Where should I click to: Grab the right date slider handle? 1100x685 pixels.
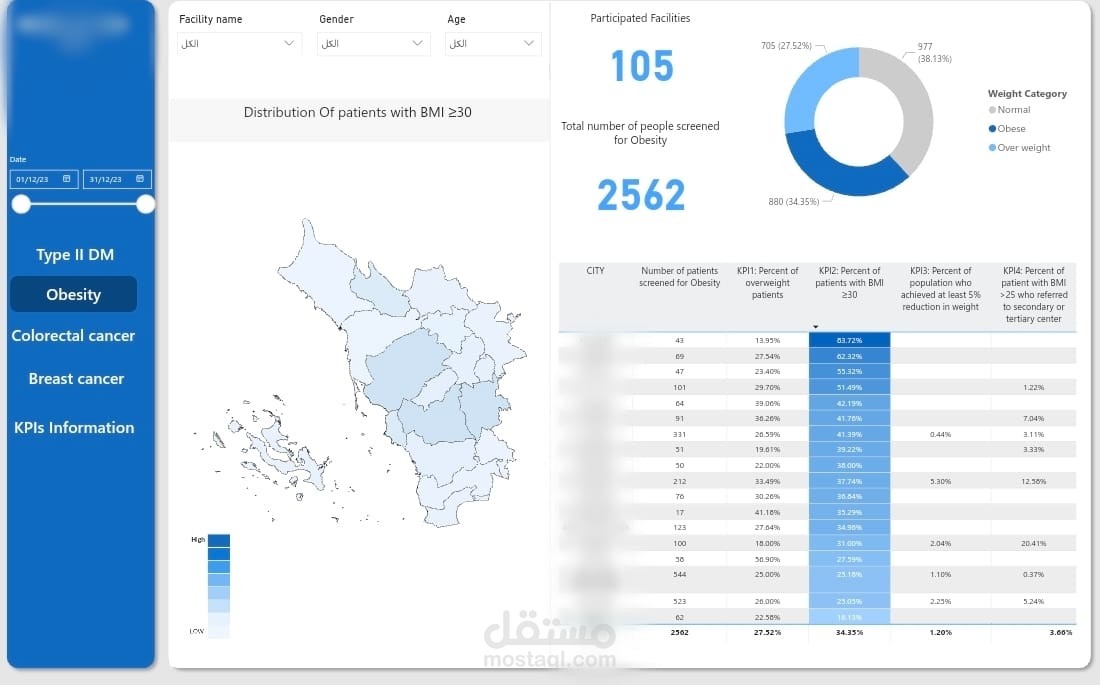[x=145, y=204]
